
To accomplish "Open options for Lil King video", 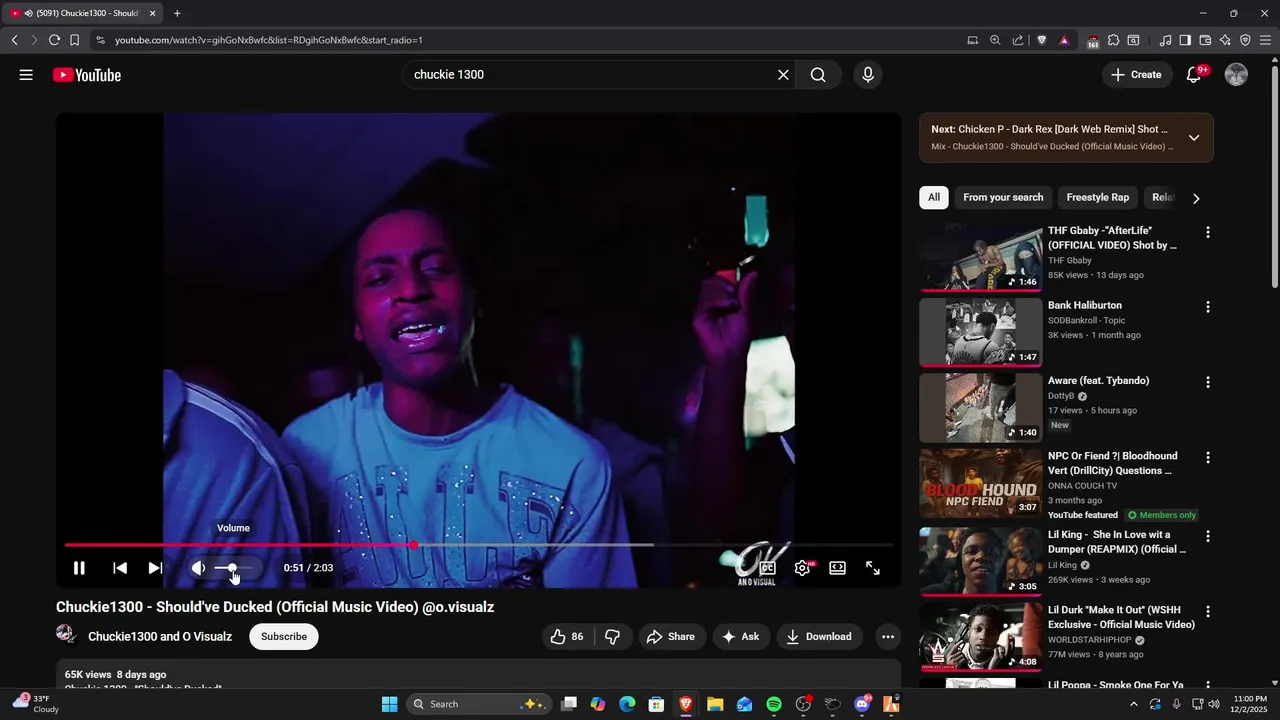I will 1208,536.
